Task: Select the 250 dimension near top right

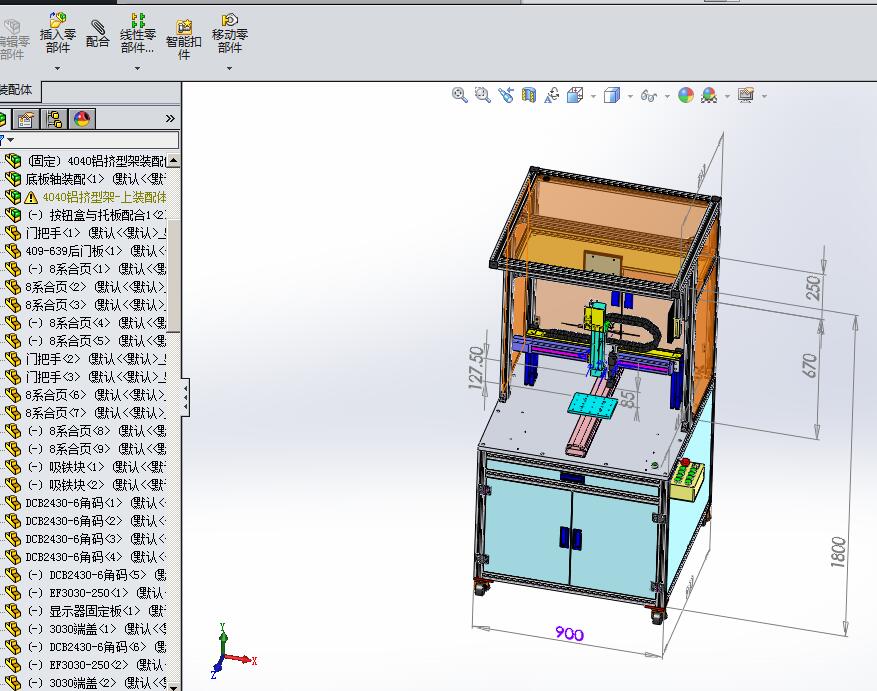Action: (813, 286)
